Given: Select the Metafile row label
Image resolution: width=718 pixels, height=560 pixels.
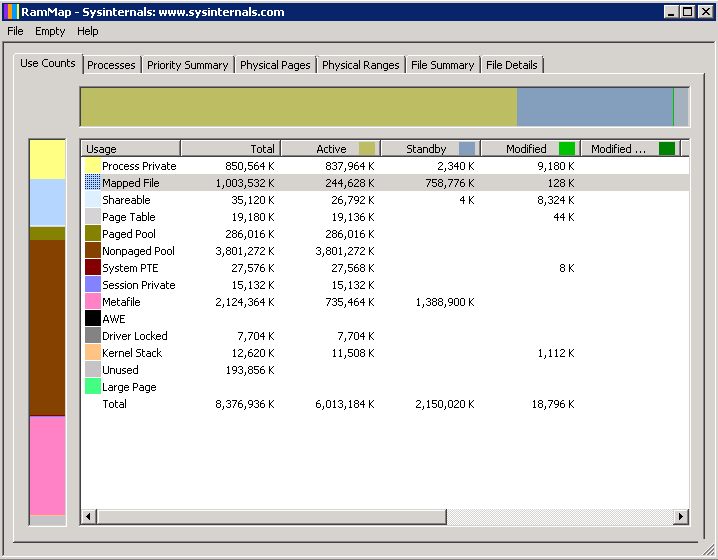Looking at the screenshot, I should 121,302.
